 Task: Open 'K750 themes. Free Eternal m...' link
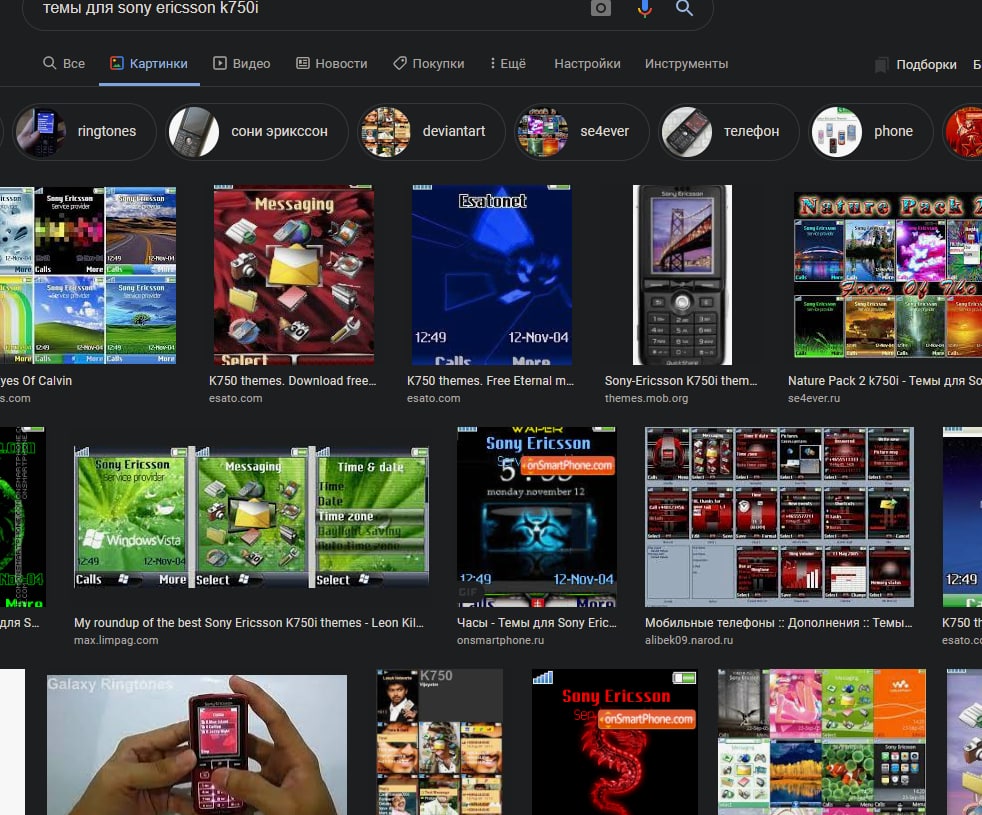click(490, 381)
